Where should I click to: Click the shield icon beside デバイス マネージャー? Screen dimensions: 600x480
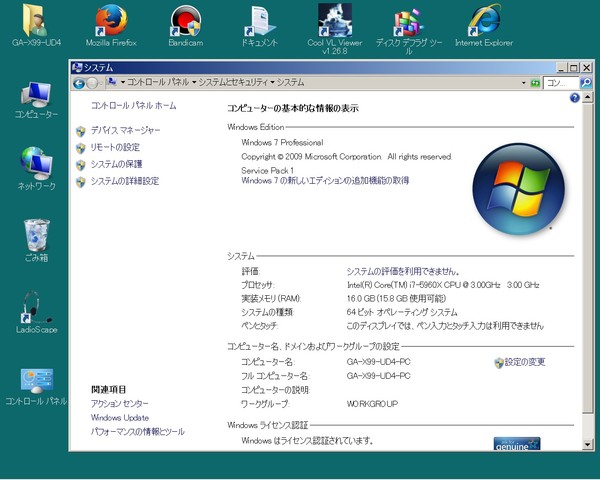(x=81, y=131)
